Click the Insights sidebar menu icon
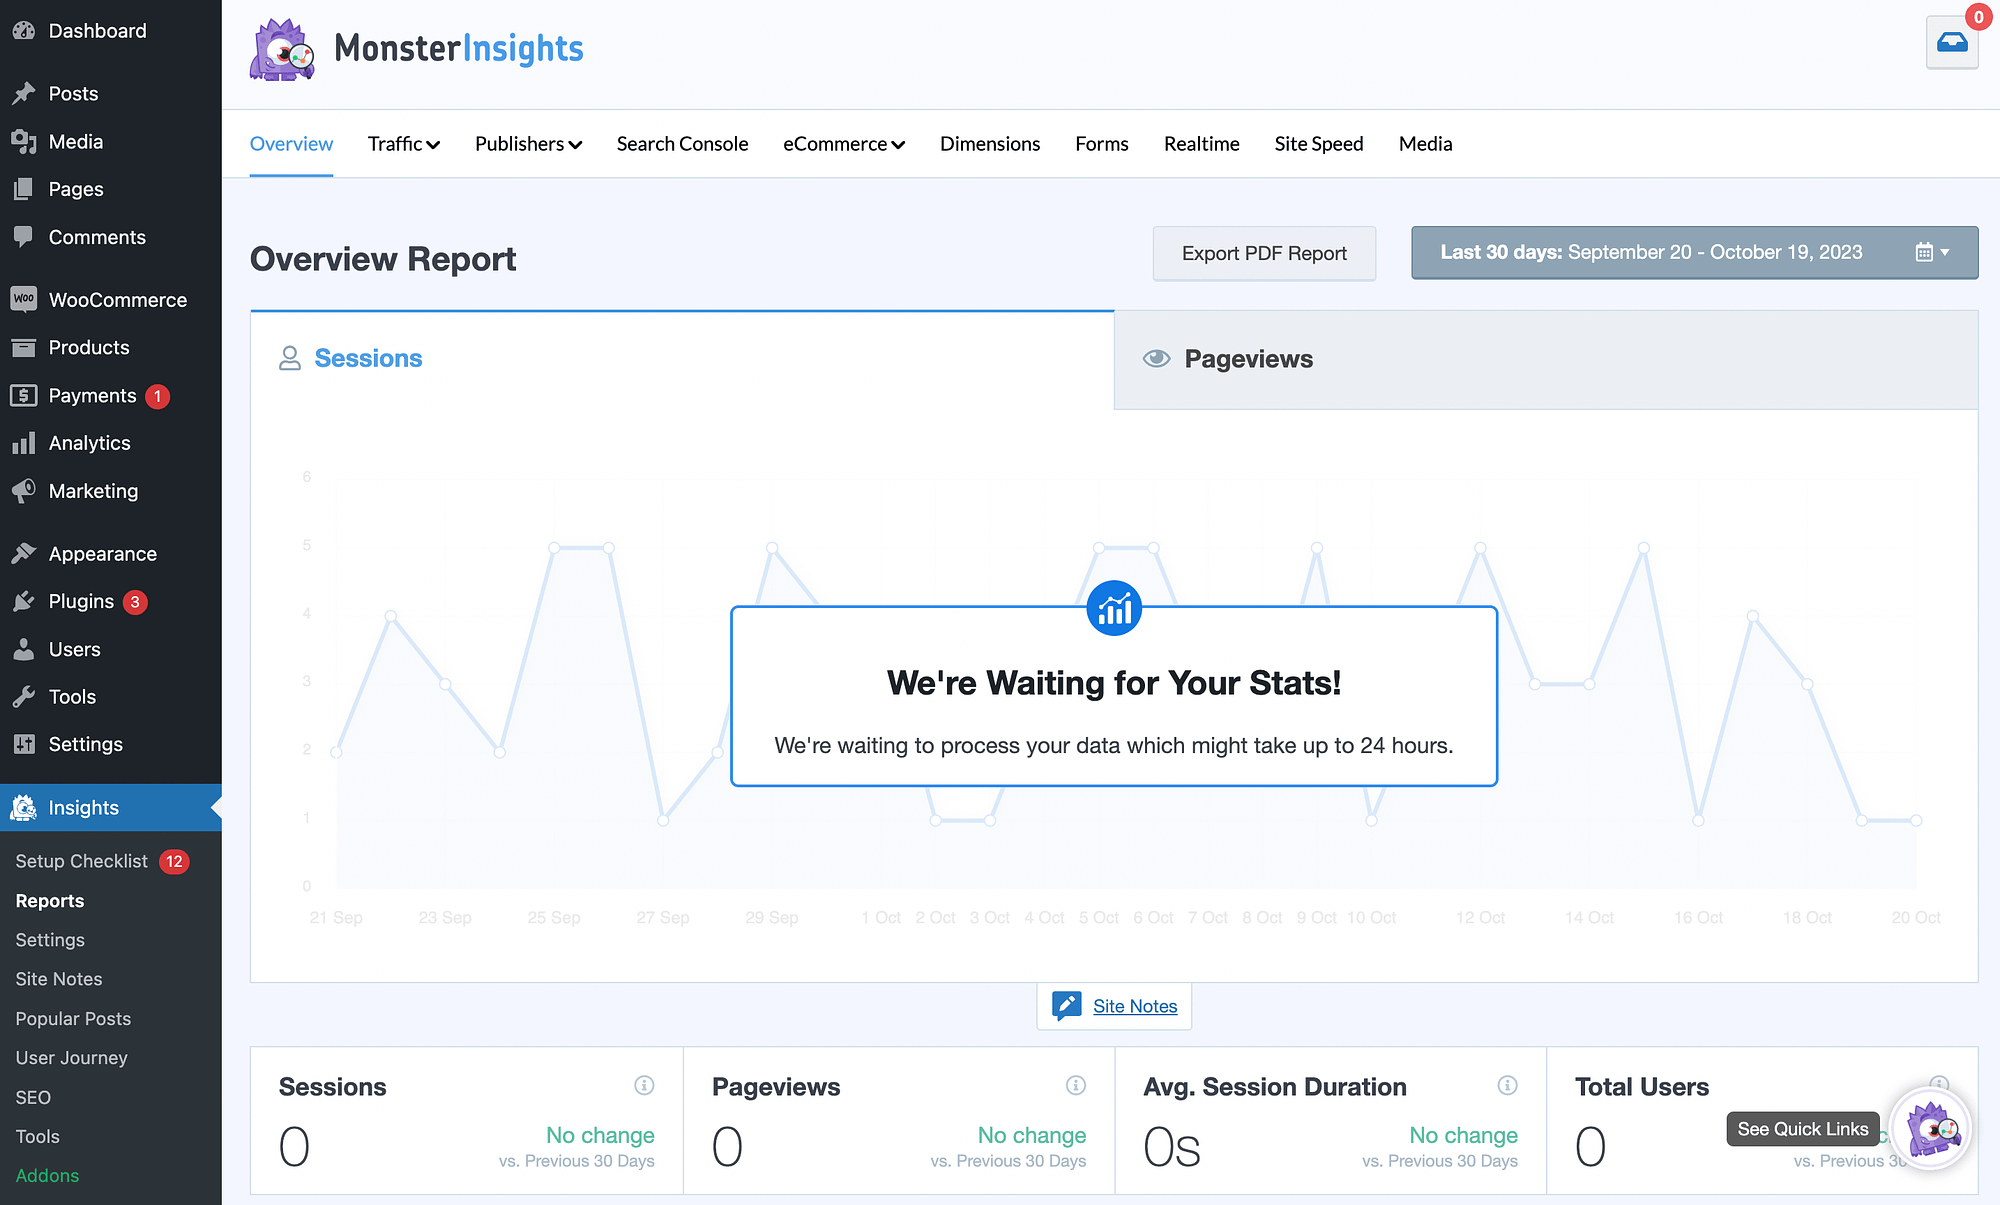2000x1205 pixels. click(x=24, y=807)
